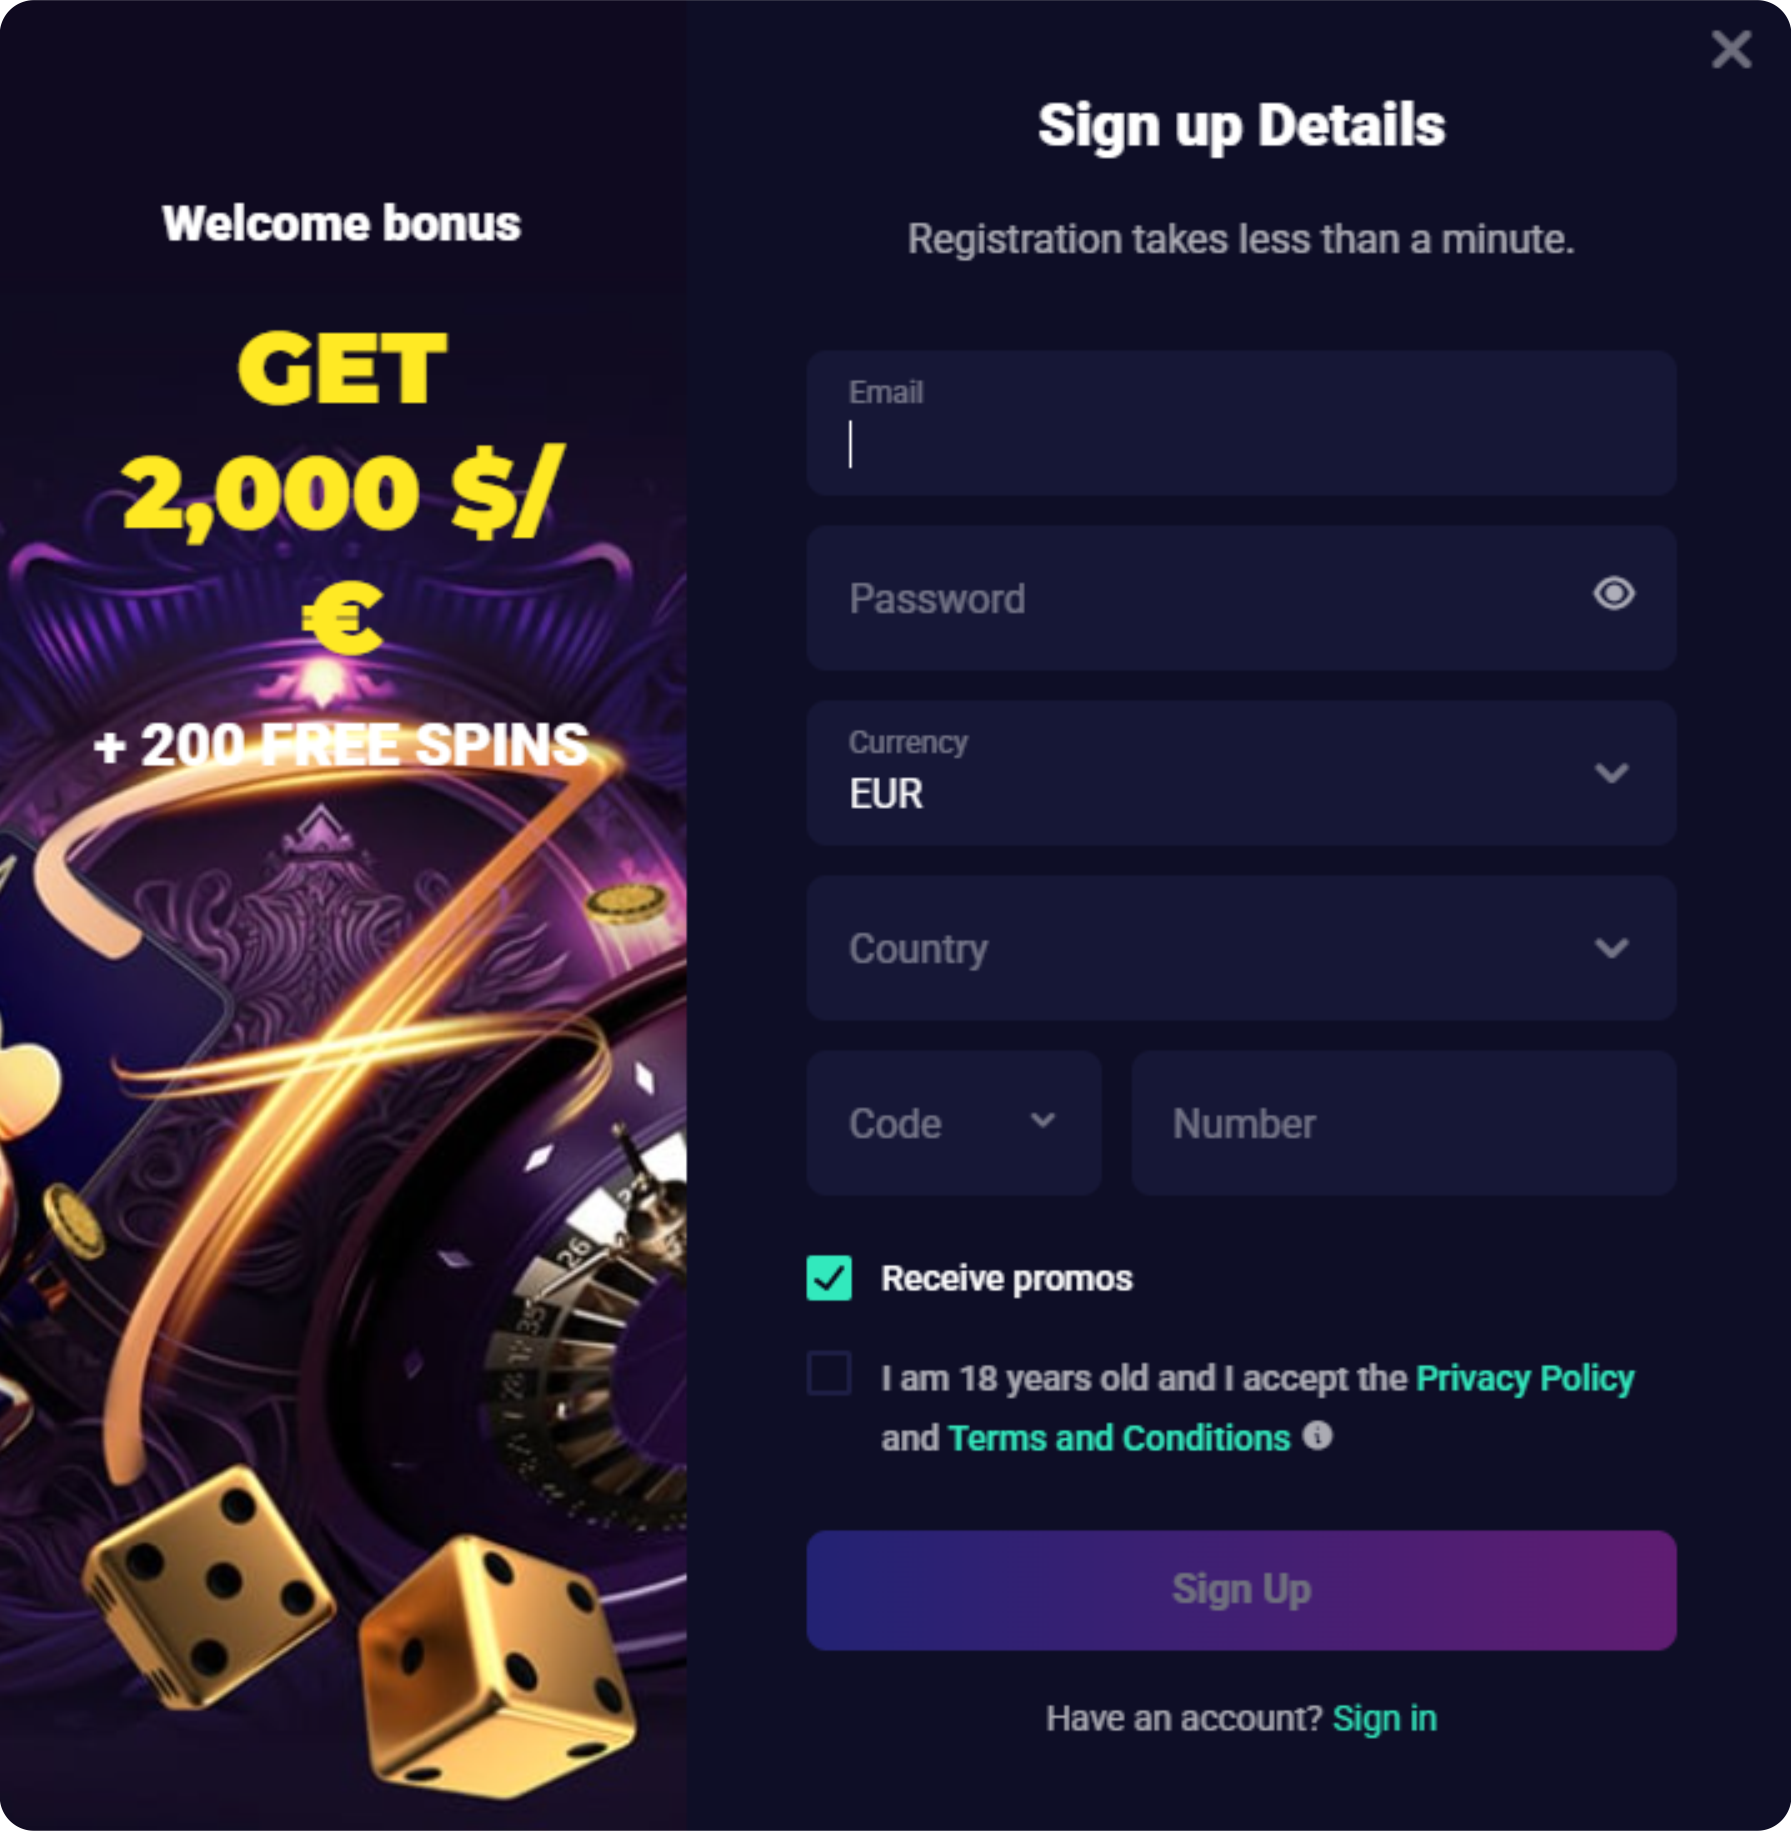Image resolution: width=1791 pixels, height=1831 pixels.
Task: Click the info icon after Terms and Conditions
Action: pyautogui.click(x=1317, y=1436)
